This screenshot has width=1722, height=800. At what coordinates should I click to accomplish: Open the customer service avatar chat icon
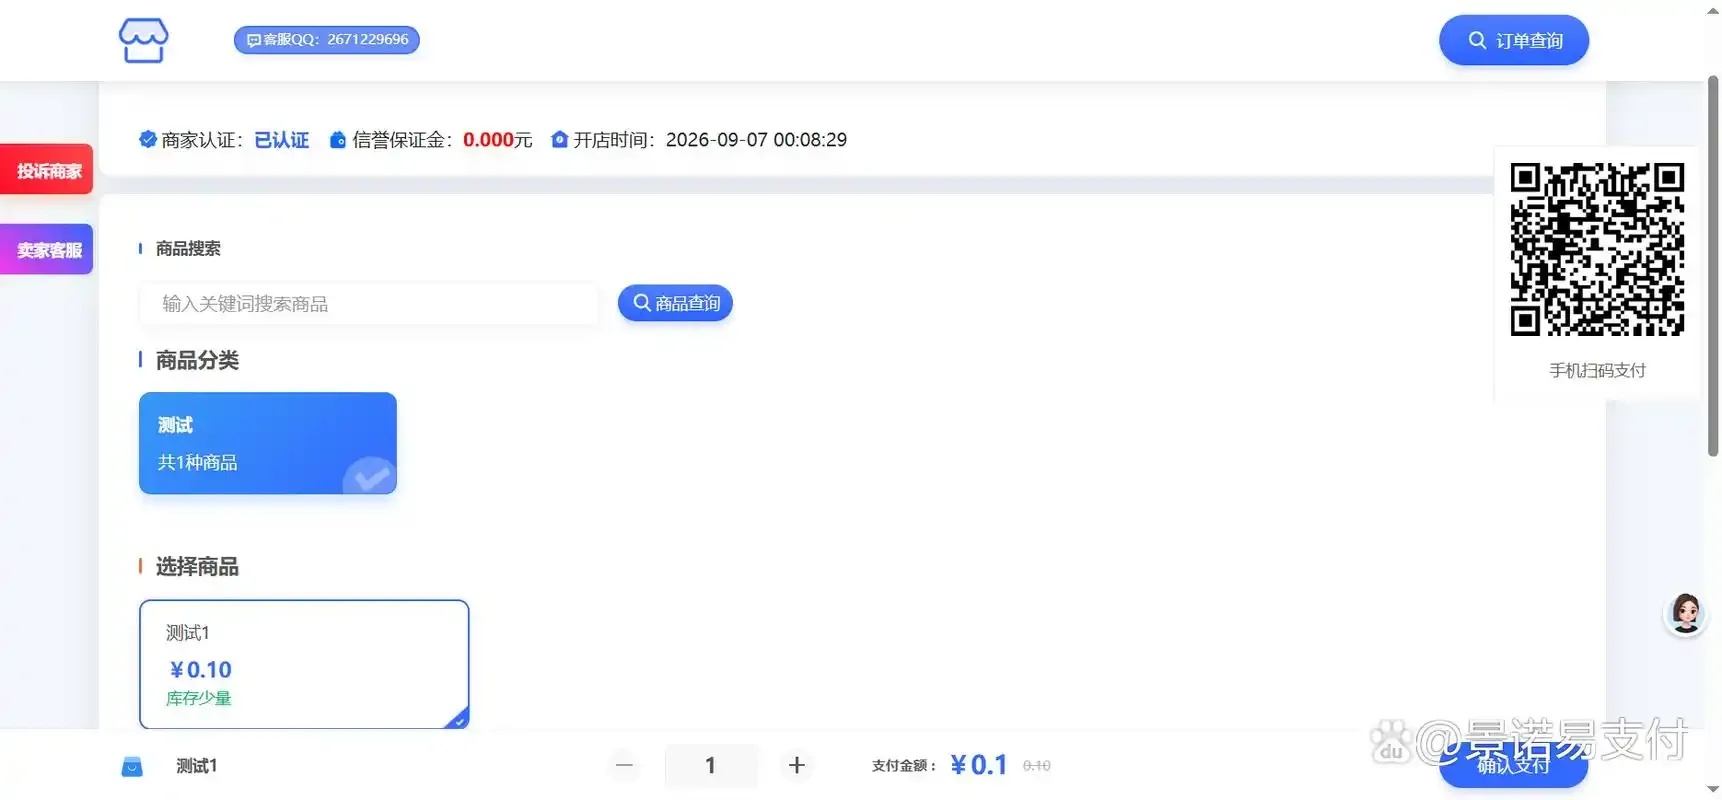pos(1685,613)
